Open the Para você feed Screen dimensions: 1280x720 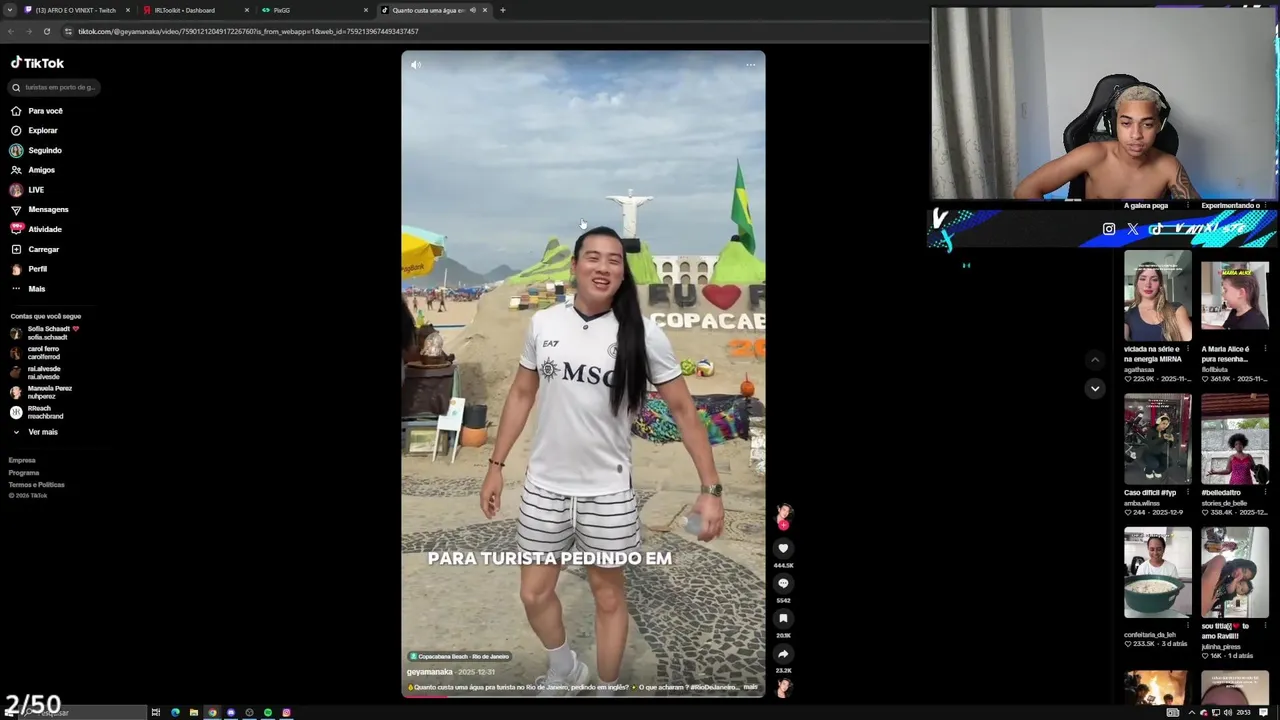click(37, 111)
